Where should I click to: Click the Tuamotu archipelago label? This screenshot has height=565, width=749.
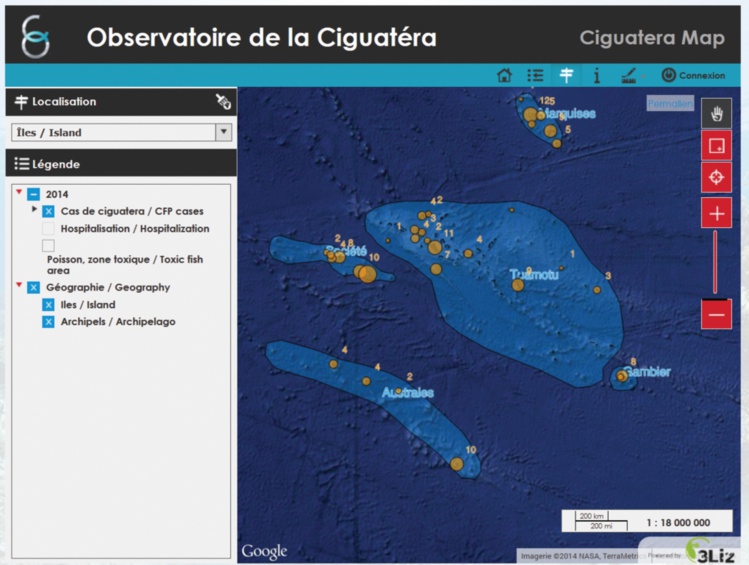(534, 274)
